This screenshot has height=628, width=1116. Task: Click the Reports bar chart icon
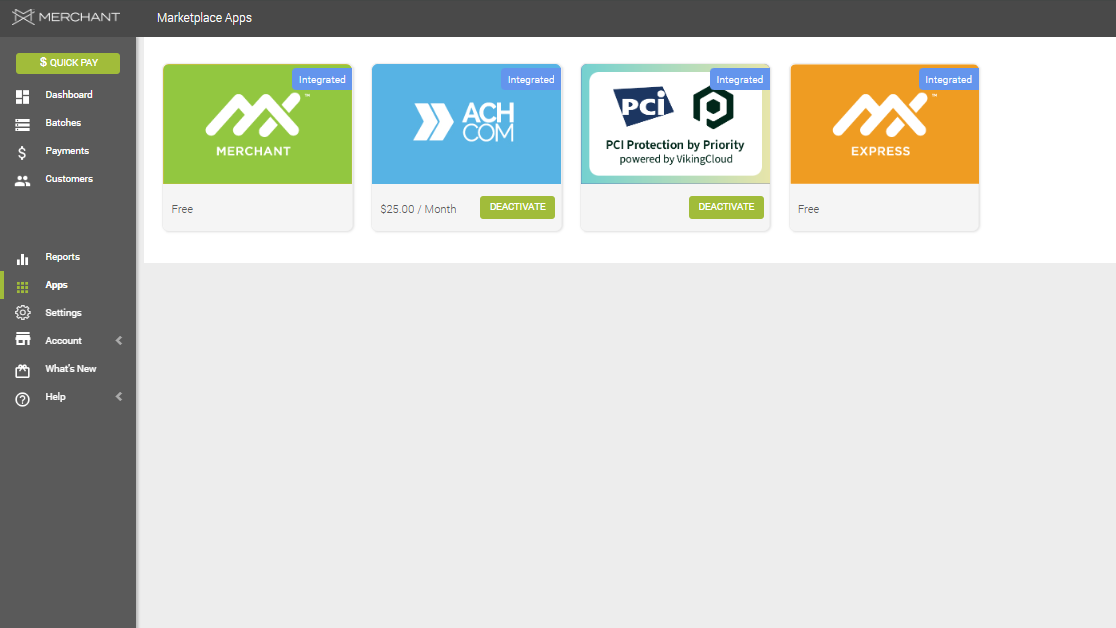pos(23,258)
